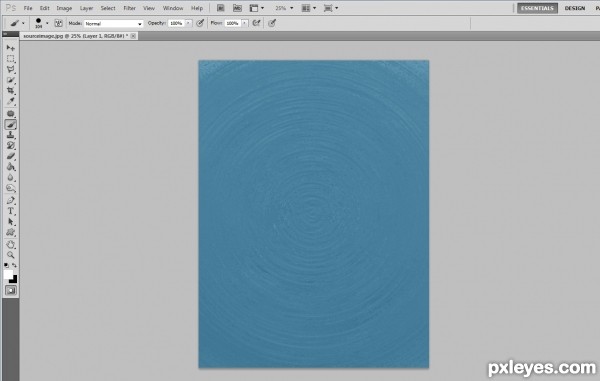
Task: Select the Blur tool
Action: (11, 178)
